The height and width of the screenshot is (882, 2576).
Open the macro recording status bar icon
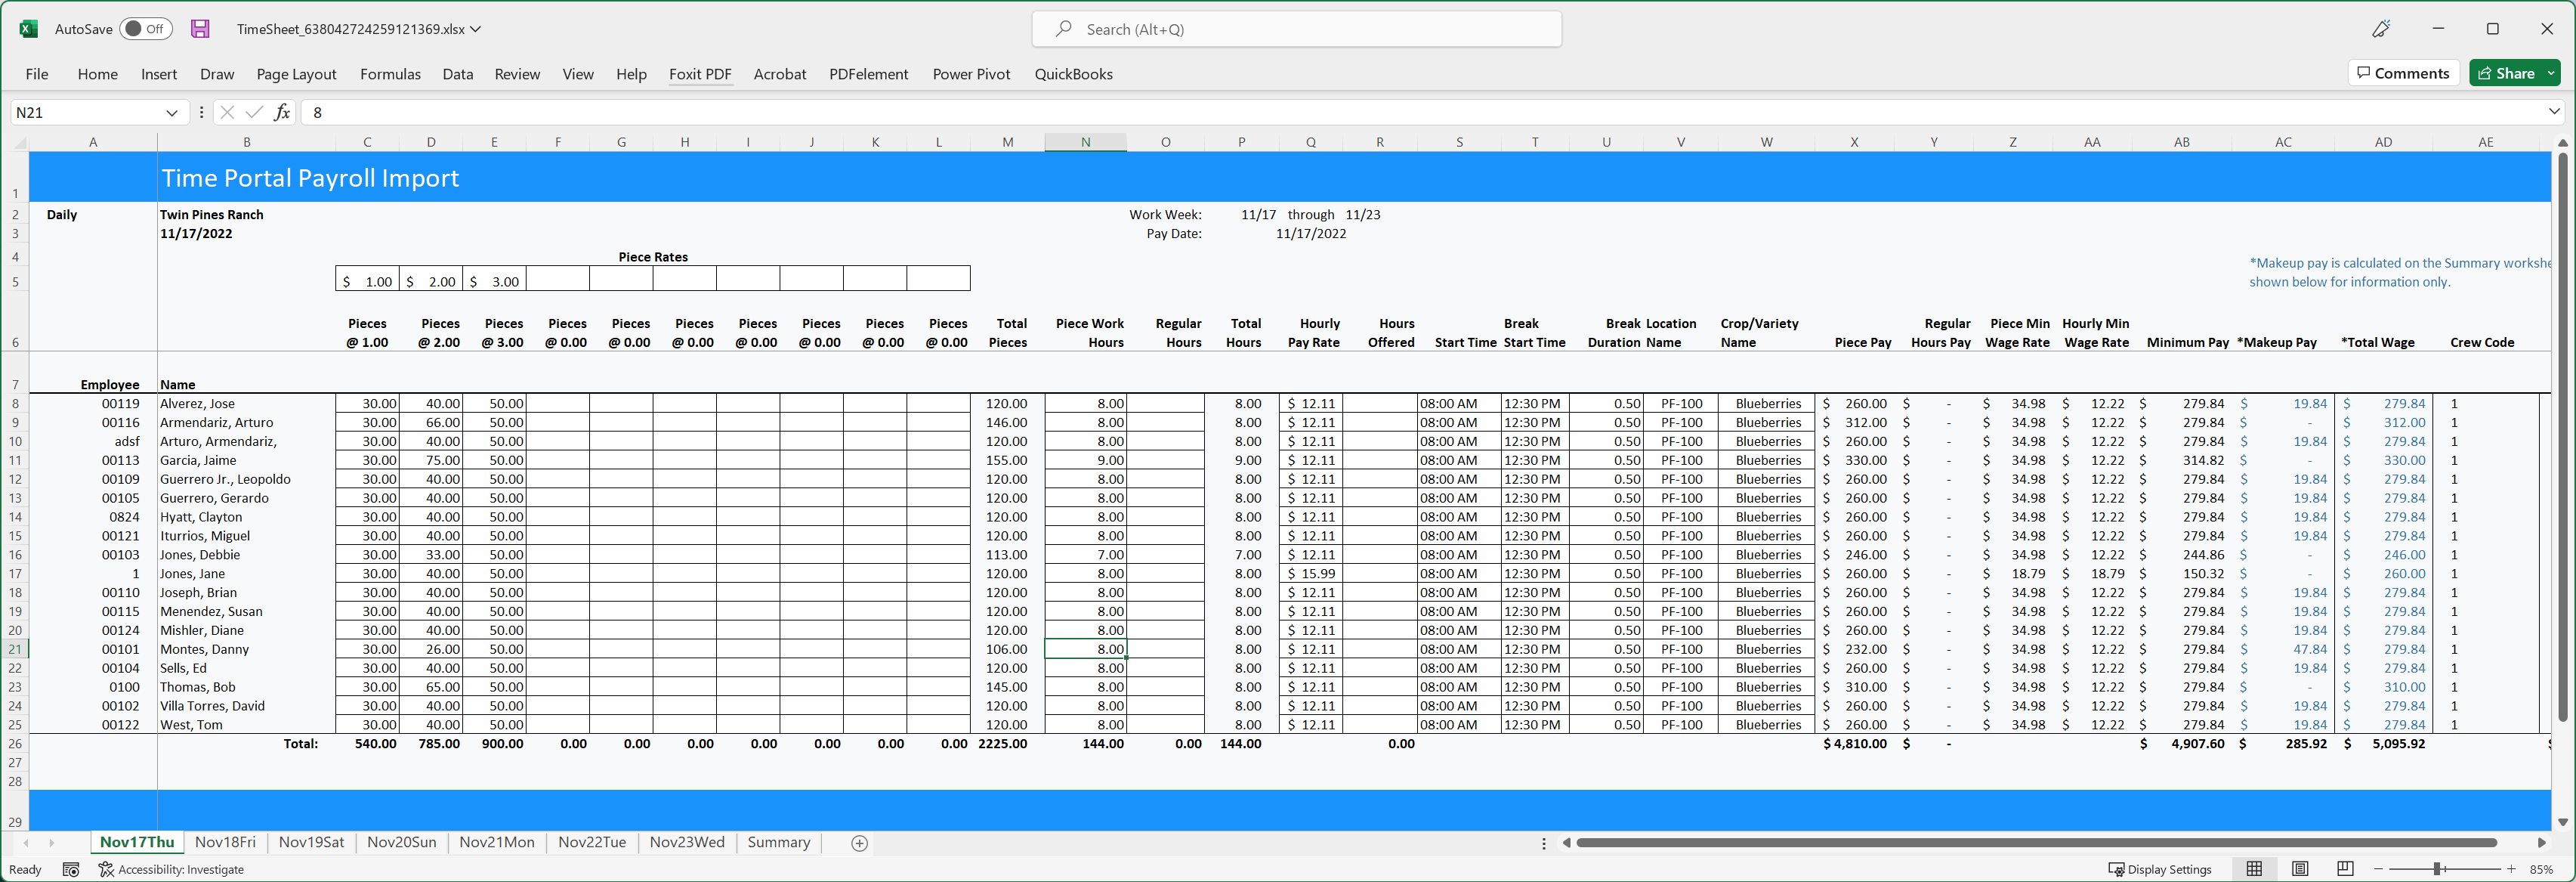pyautogui.click(x=71, y=869)
